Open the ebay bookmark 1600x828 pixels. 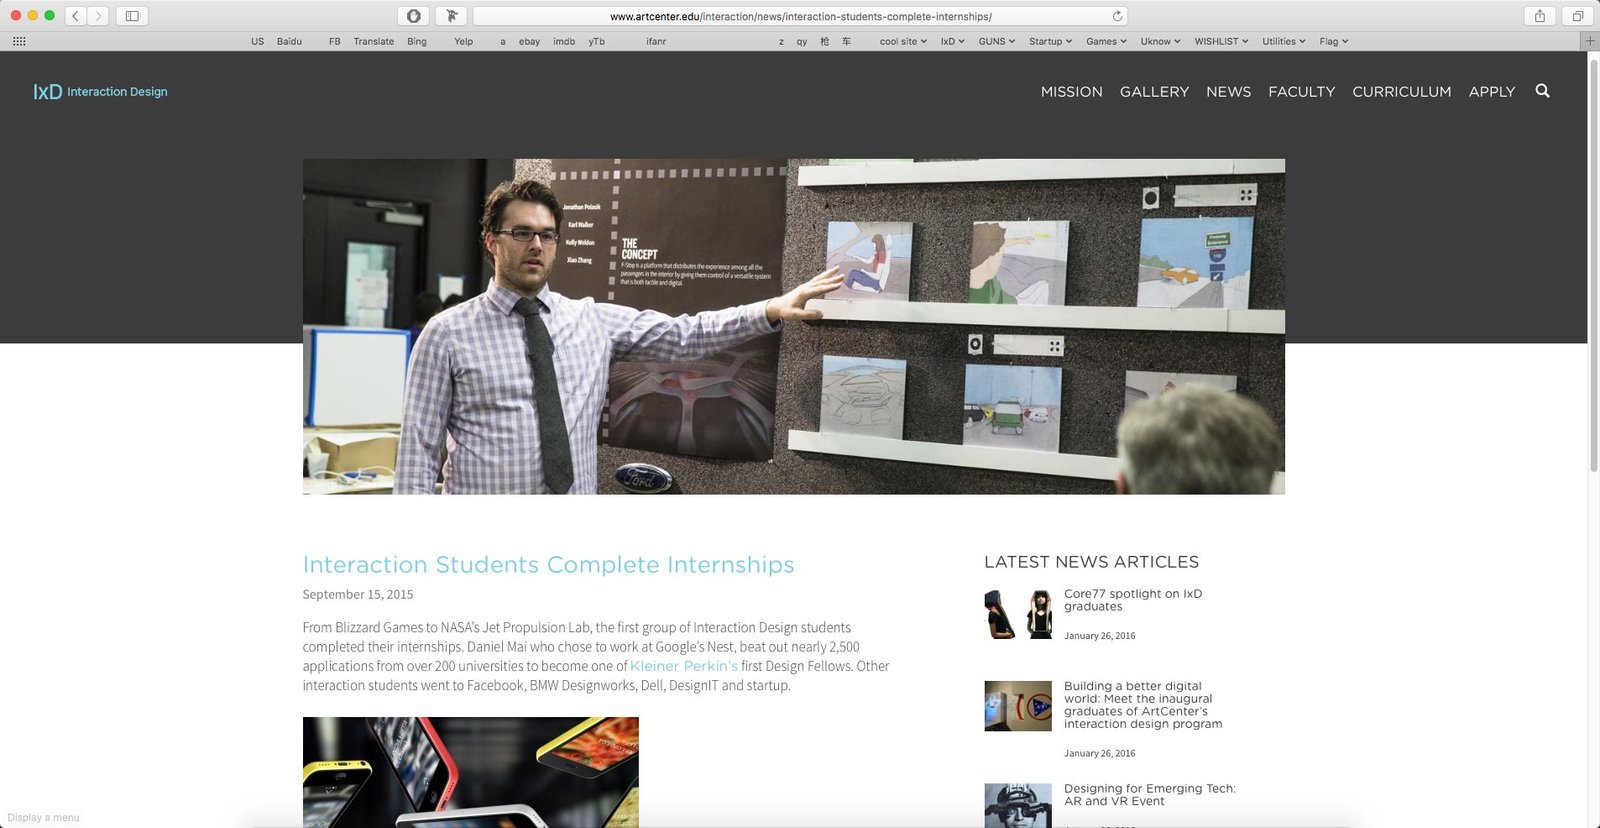coord(529,41)
